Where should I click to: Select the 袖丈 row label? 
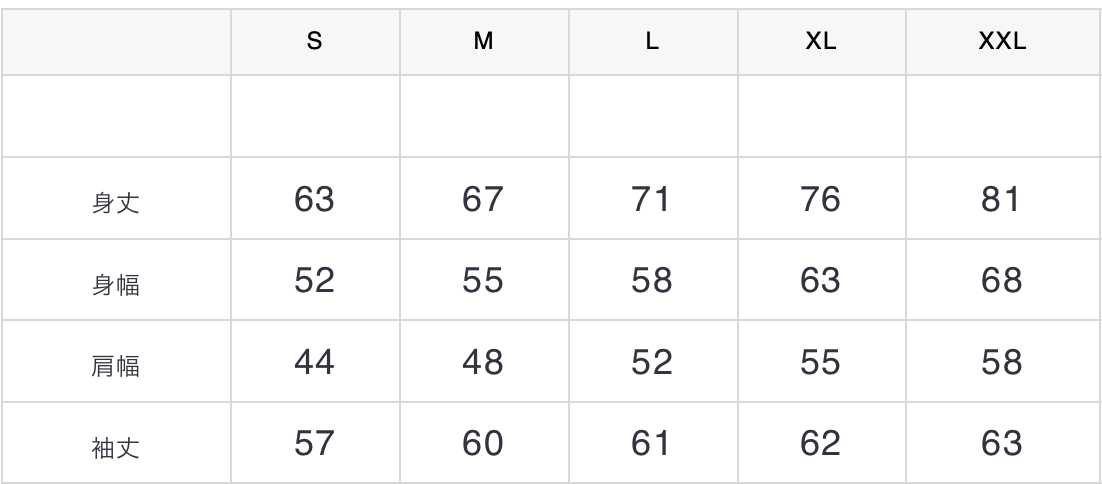115,447
